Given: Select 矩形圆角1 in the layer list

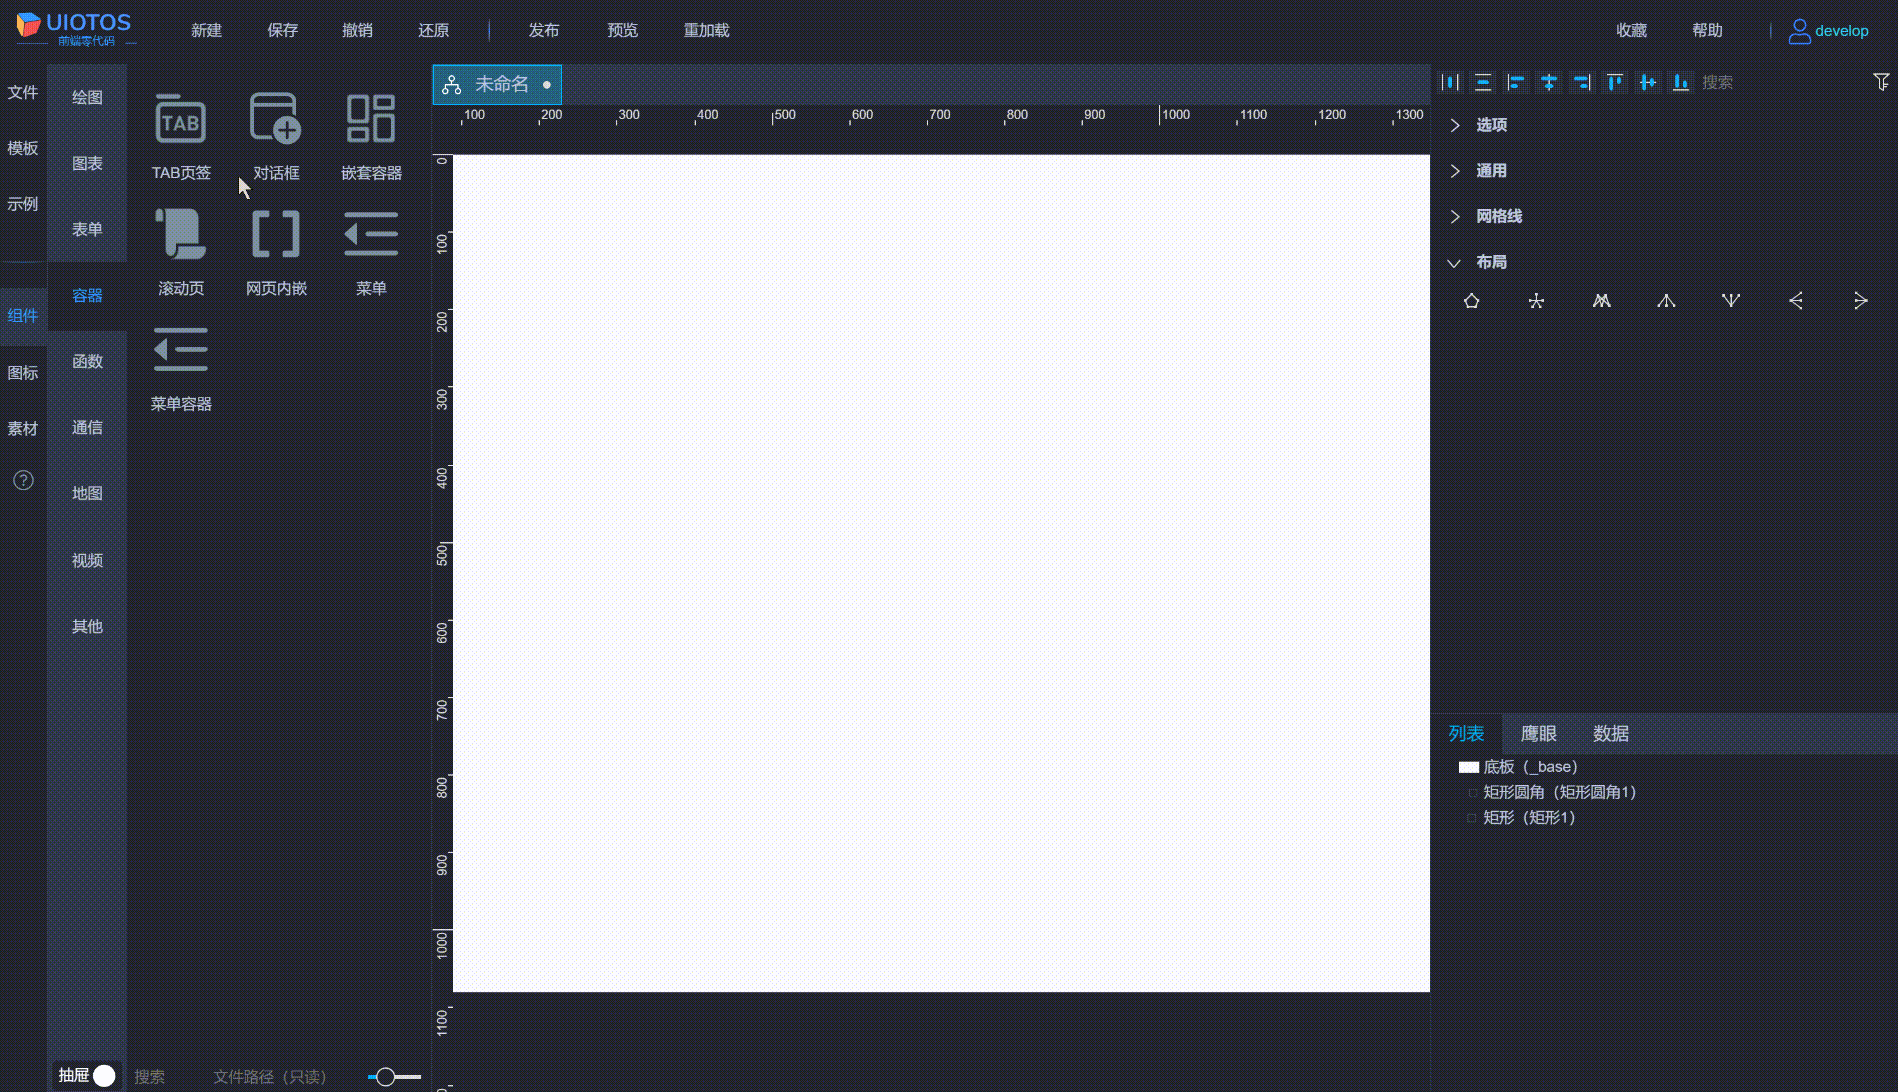Looking at the screenshot, I should point(1558,792).
